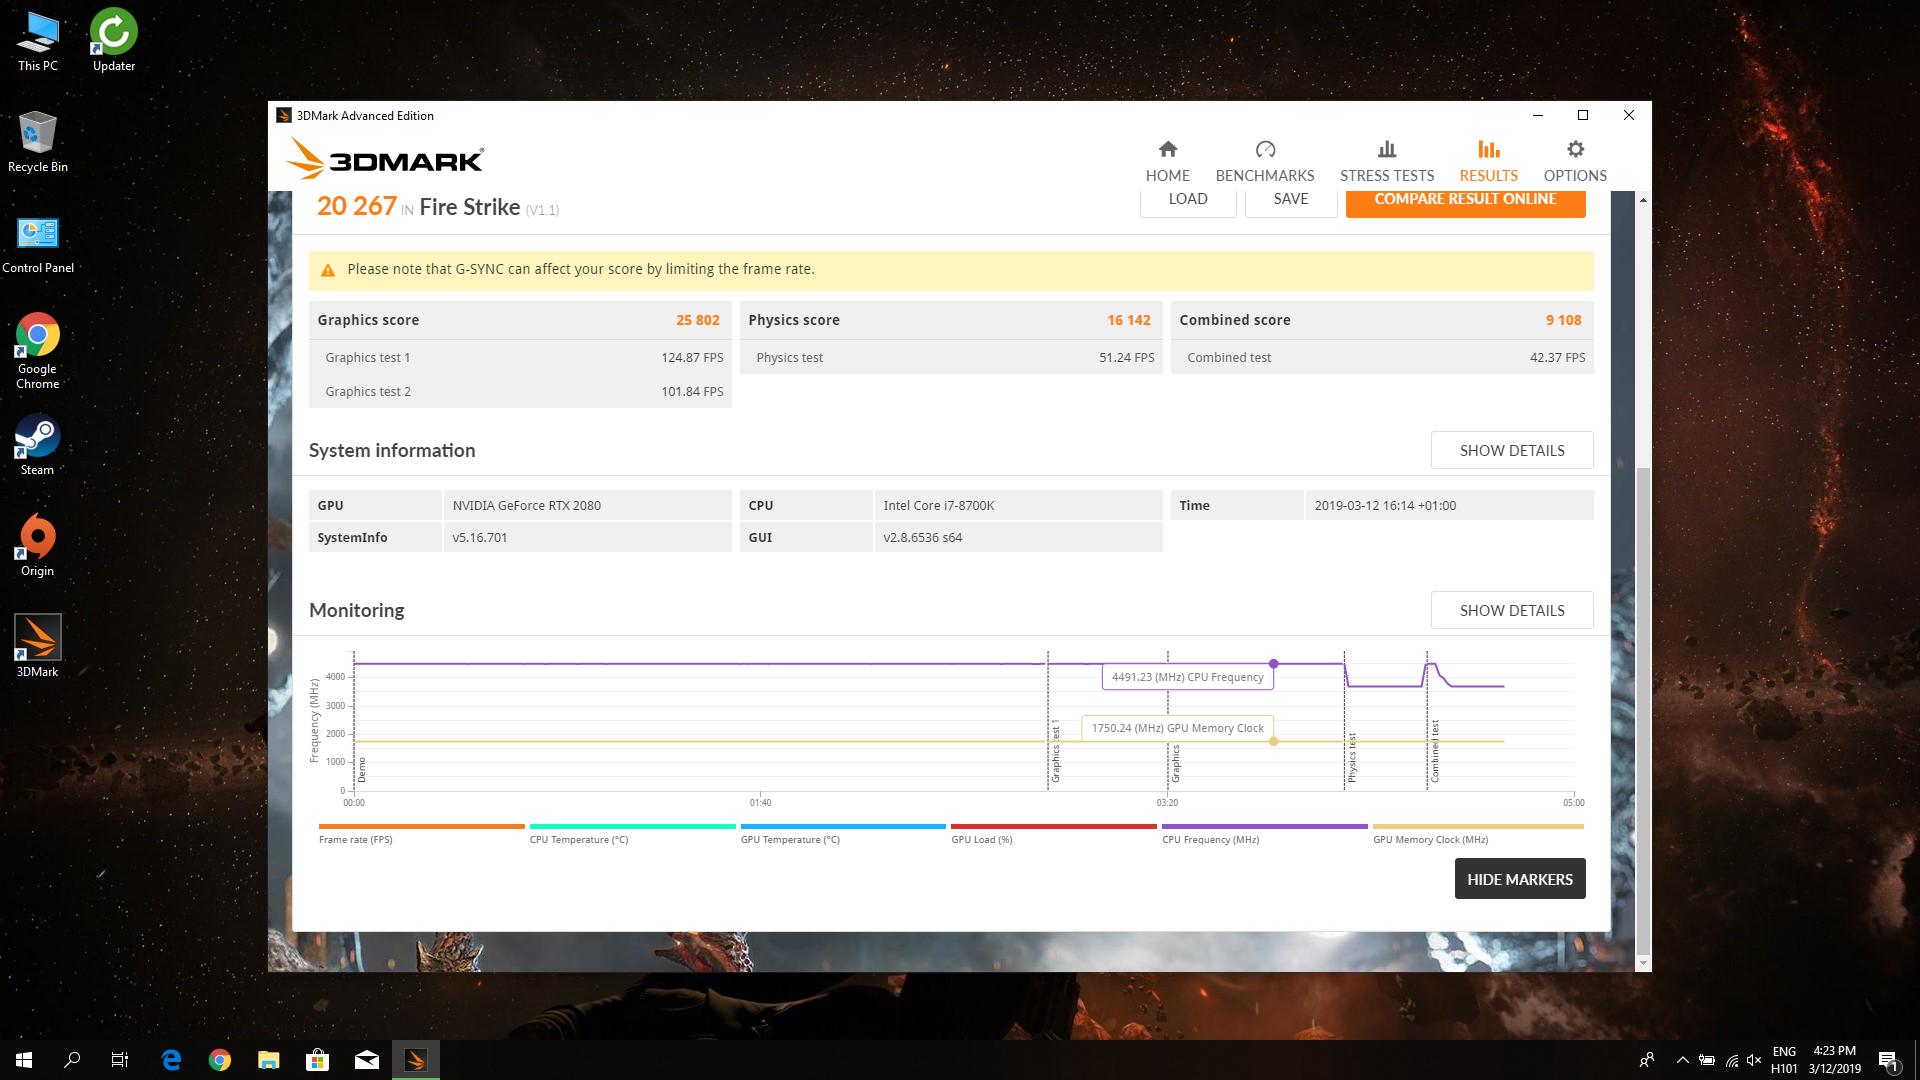Click the 3DMark taskbar button
This screenshot has width=1920, height=1080.
415,1060
